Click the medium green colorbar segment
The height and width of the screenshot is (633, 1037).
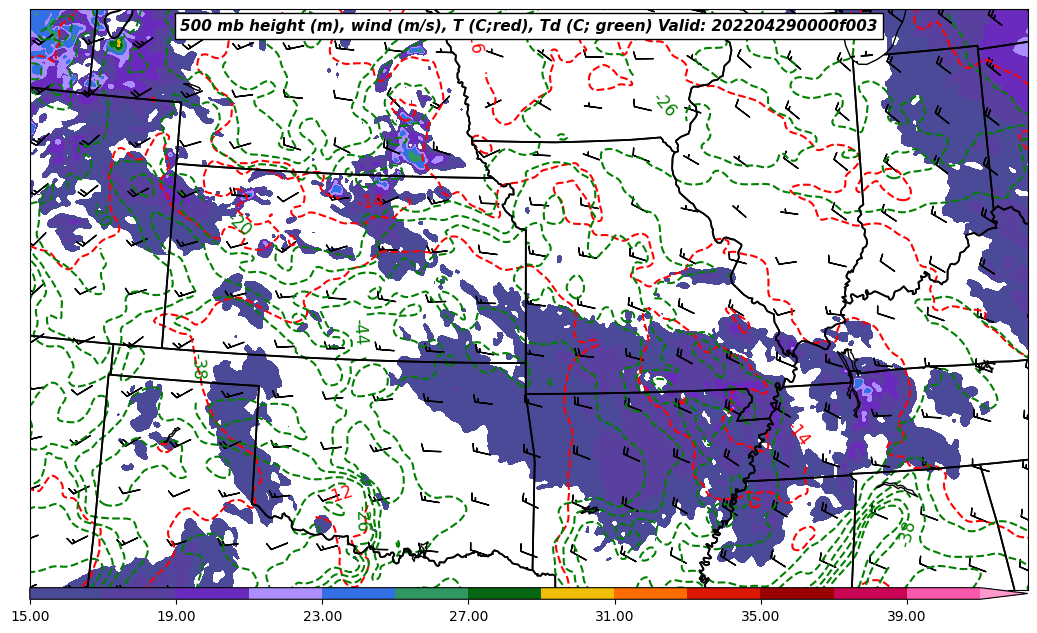tap(431, 593)
